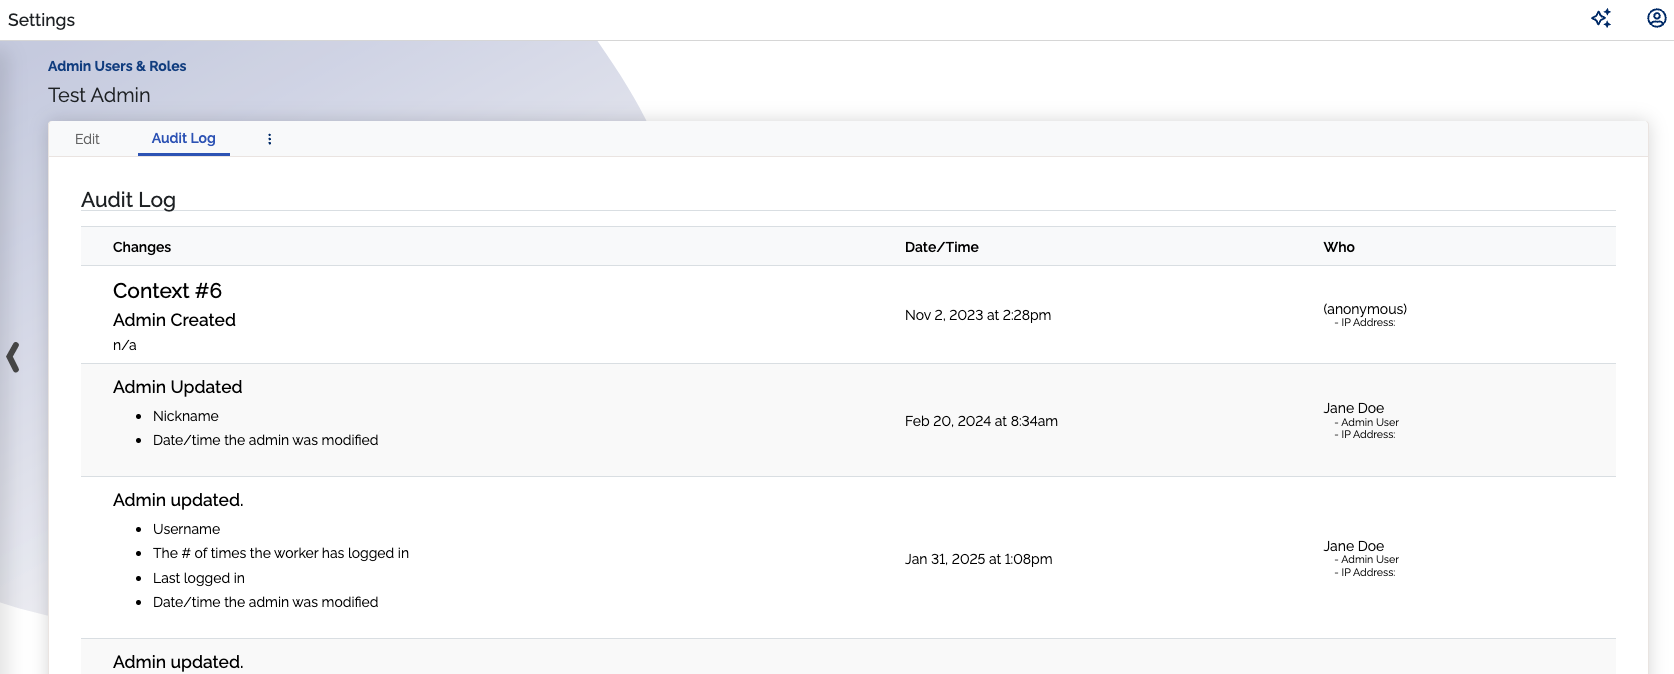Go to Admin Users & Roles breadcrumb
The height and width of the screenshot is (674, 1674).
[x=117, y=66]
